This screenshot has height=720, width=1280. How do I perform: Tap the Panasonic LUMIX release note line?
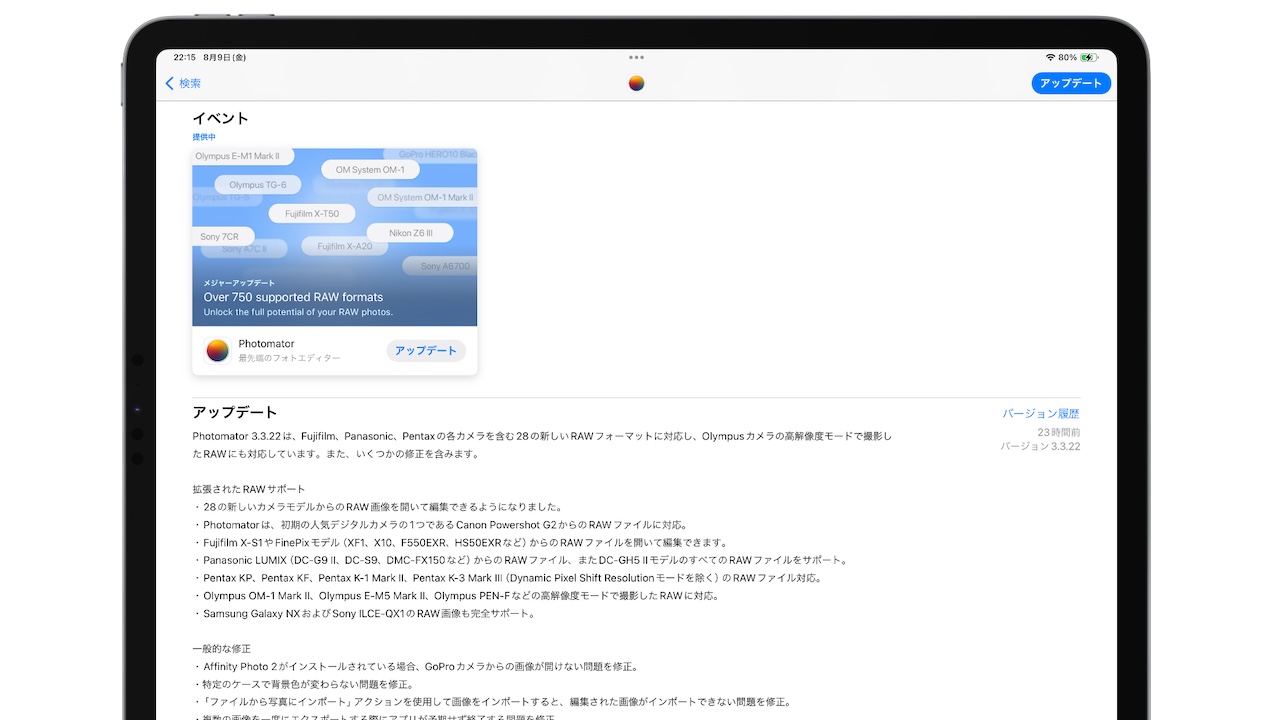coord(522,560)
